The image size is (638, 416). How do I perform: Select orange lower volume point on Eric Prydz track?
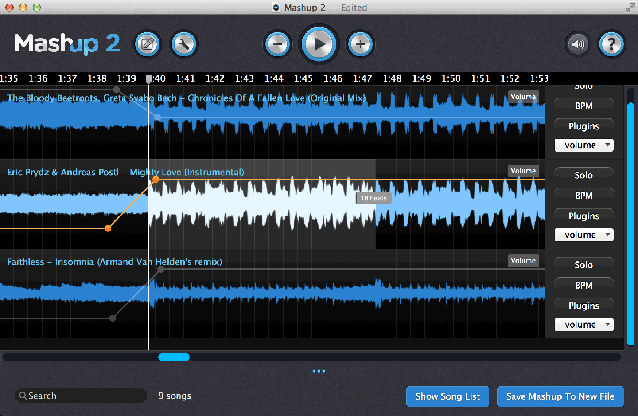tap(108, 228)
